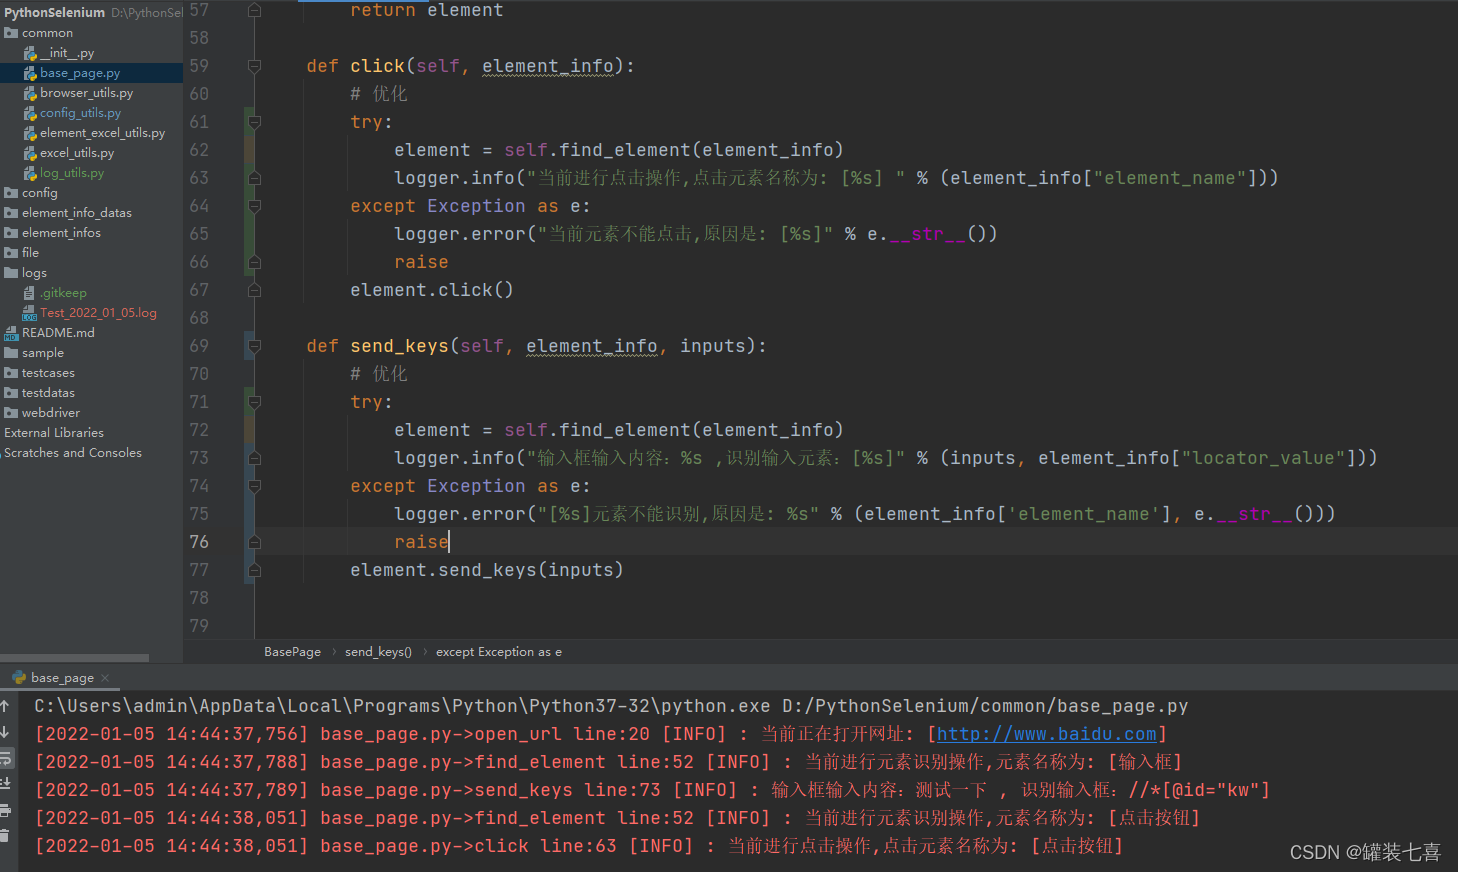1458x872 pixels.
Task: Click the Python file icon of excel_utils.py
Action: click(30, 153)
